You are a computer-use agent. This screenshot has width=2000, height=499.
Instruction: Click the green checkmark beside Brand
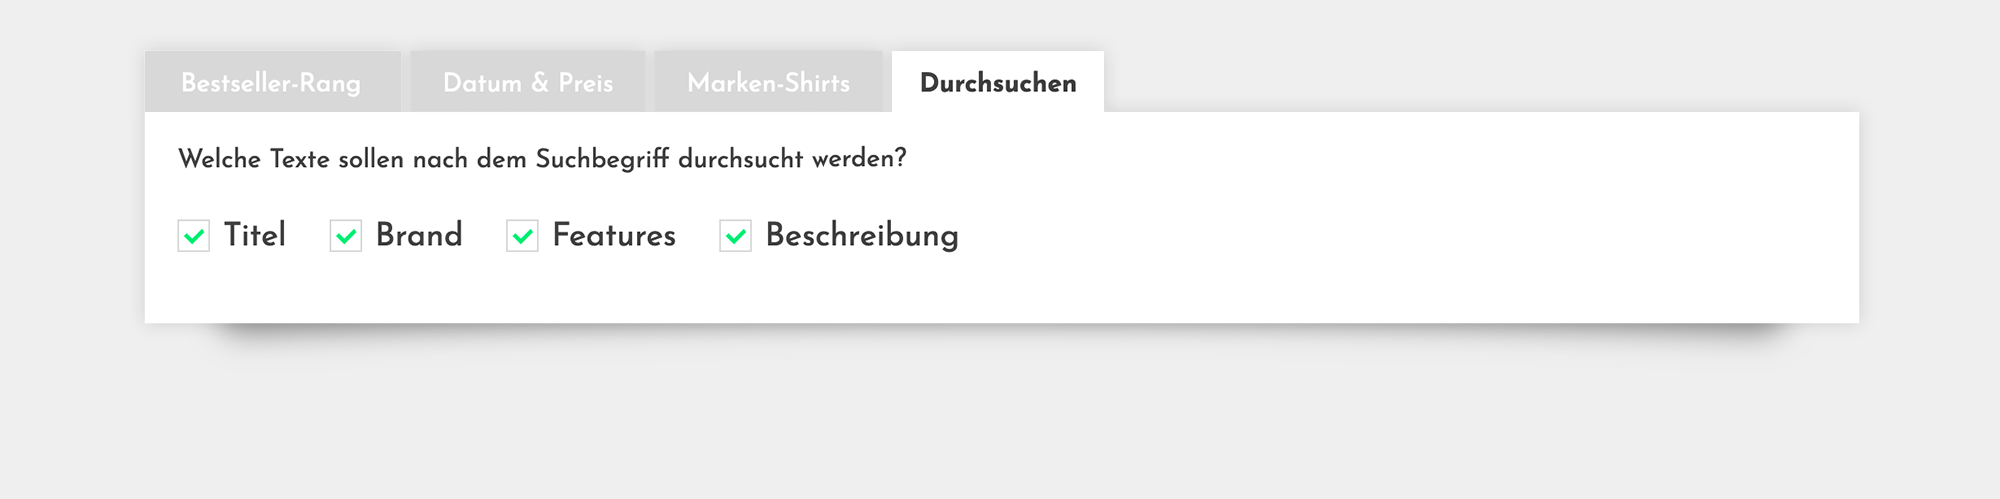click(346, 237)
